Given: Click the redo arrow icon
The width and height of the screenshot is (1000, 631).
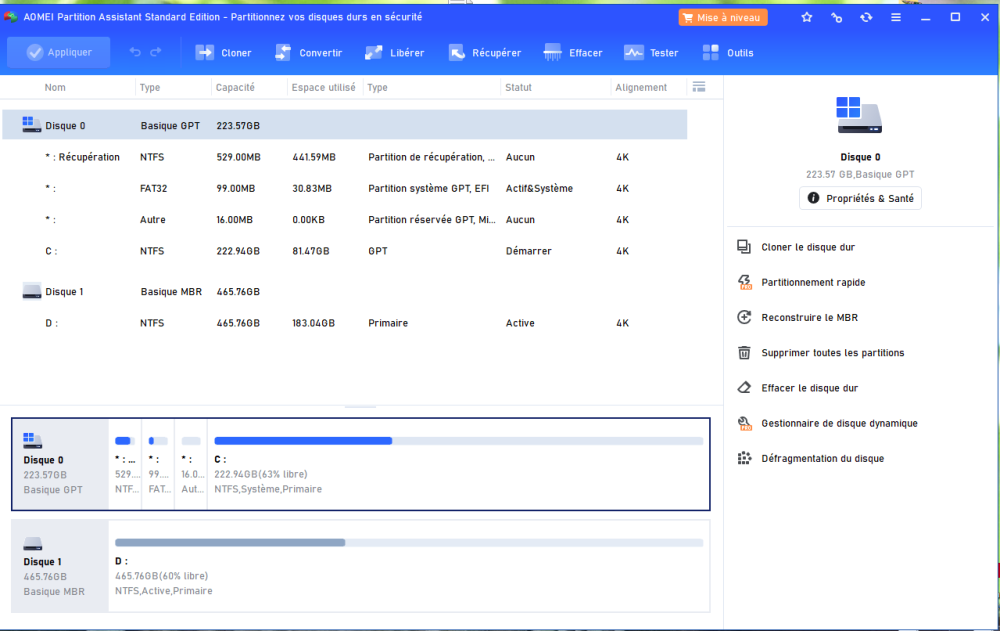Looking at the screenshot, I should click(x=156, y=53).
